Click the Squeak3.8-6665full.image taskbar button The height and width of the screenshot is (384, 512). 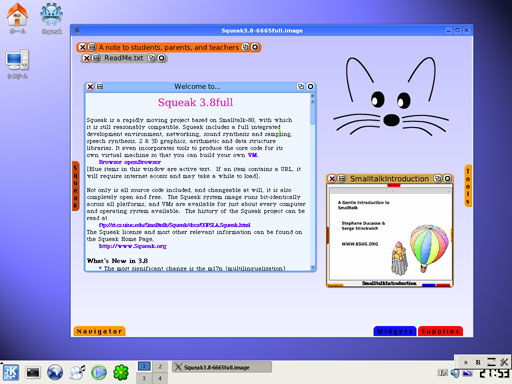click(x=222, y=367)
